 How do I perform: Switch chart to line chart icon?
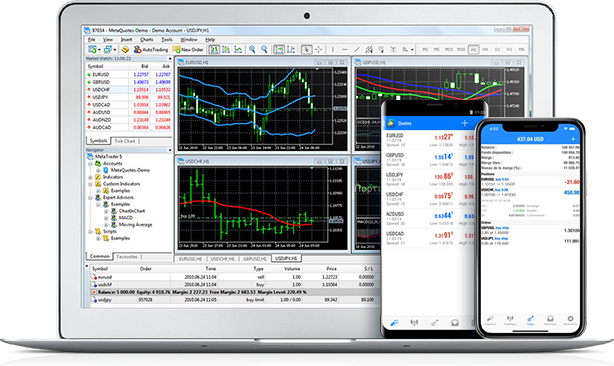pyautogui.click(x=238, y=49)
